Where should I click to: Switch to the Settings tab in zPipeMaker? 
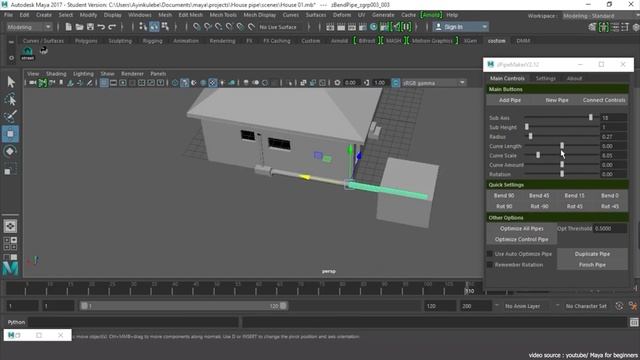point(545,78)
